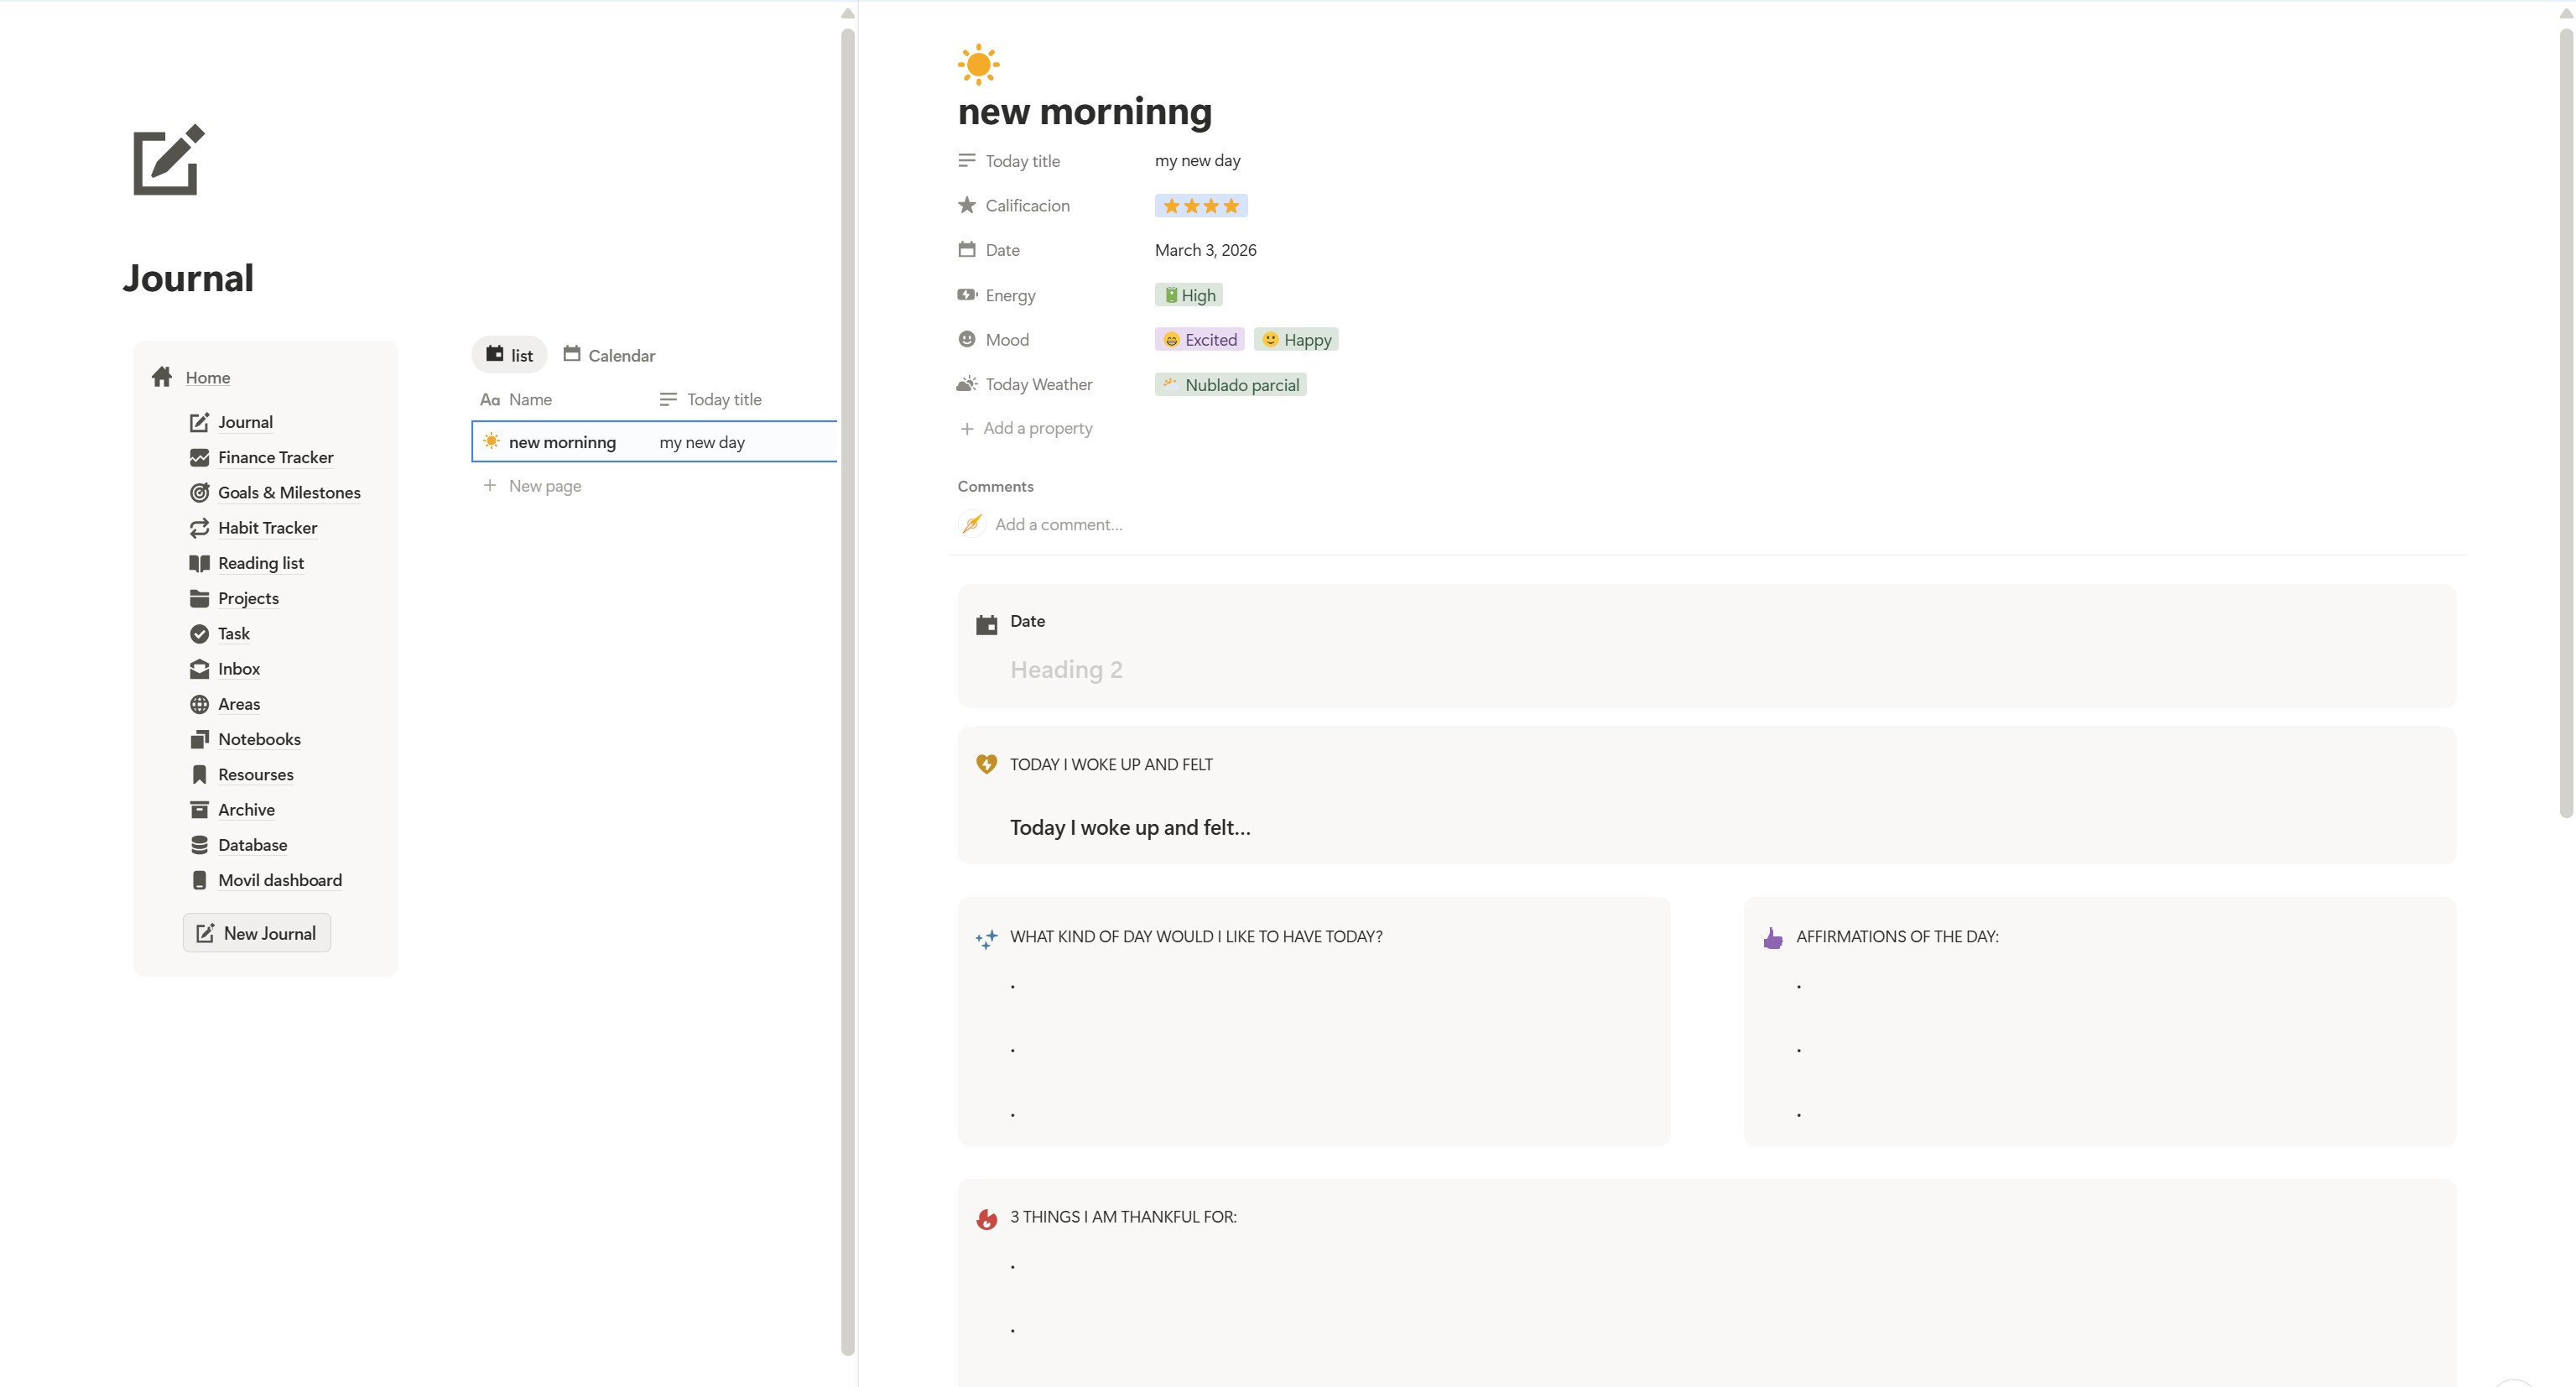Click New page under the list
The height and width of the screenshot is (1387, 2576).
pyautogui.click(x=544, y=485)
